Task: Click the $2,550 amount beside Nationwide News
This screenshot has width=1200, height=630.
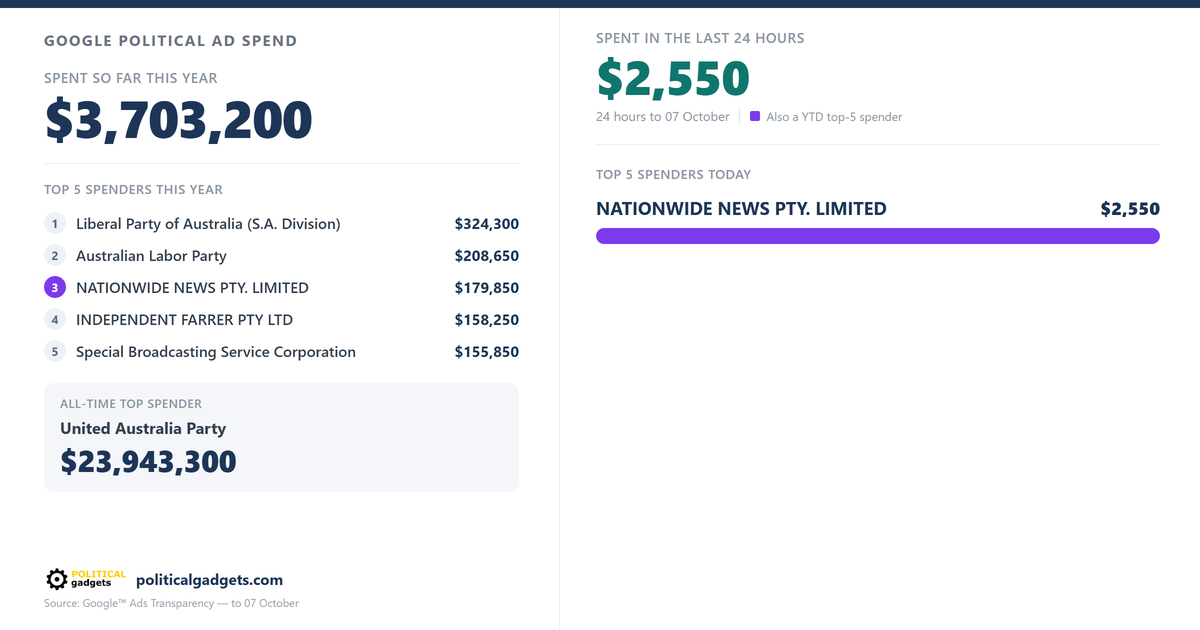Action: [1130, 209]
